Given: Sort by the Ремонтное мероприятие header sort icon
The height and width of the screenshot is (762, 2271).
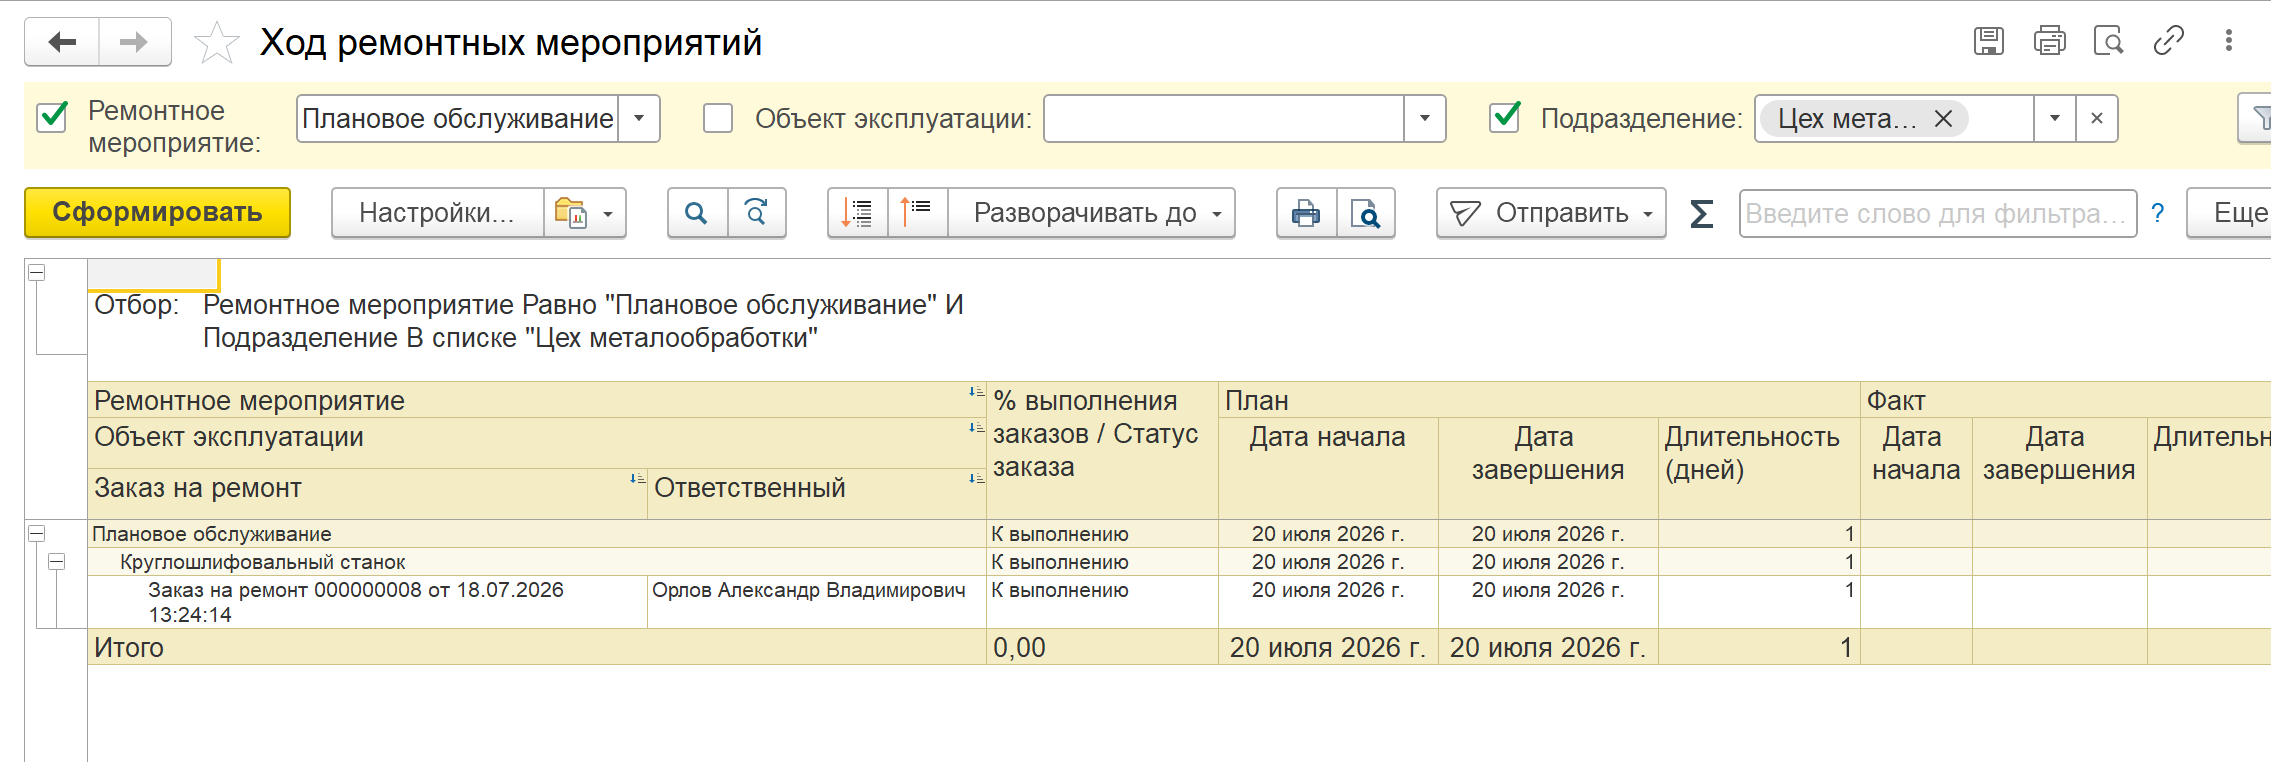Looking at the screenshot, I should click(976, 392).
